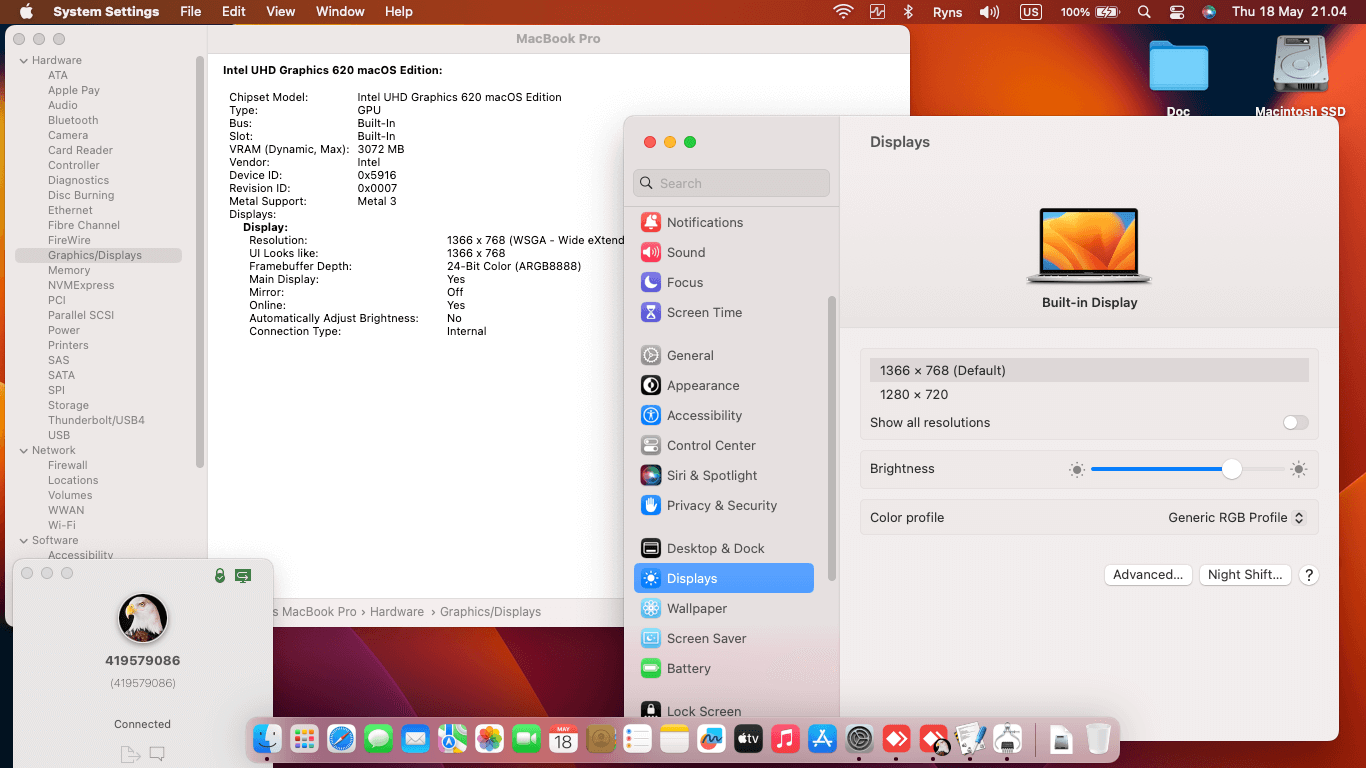Select Focus in the settings sidebar
This screenshot has width=1366, height=768.
click(723, 282)
